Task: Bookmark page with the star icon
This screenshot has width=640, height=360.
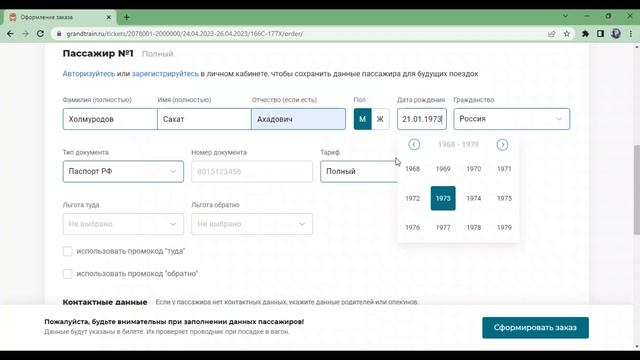Action: pos(567,34)
